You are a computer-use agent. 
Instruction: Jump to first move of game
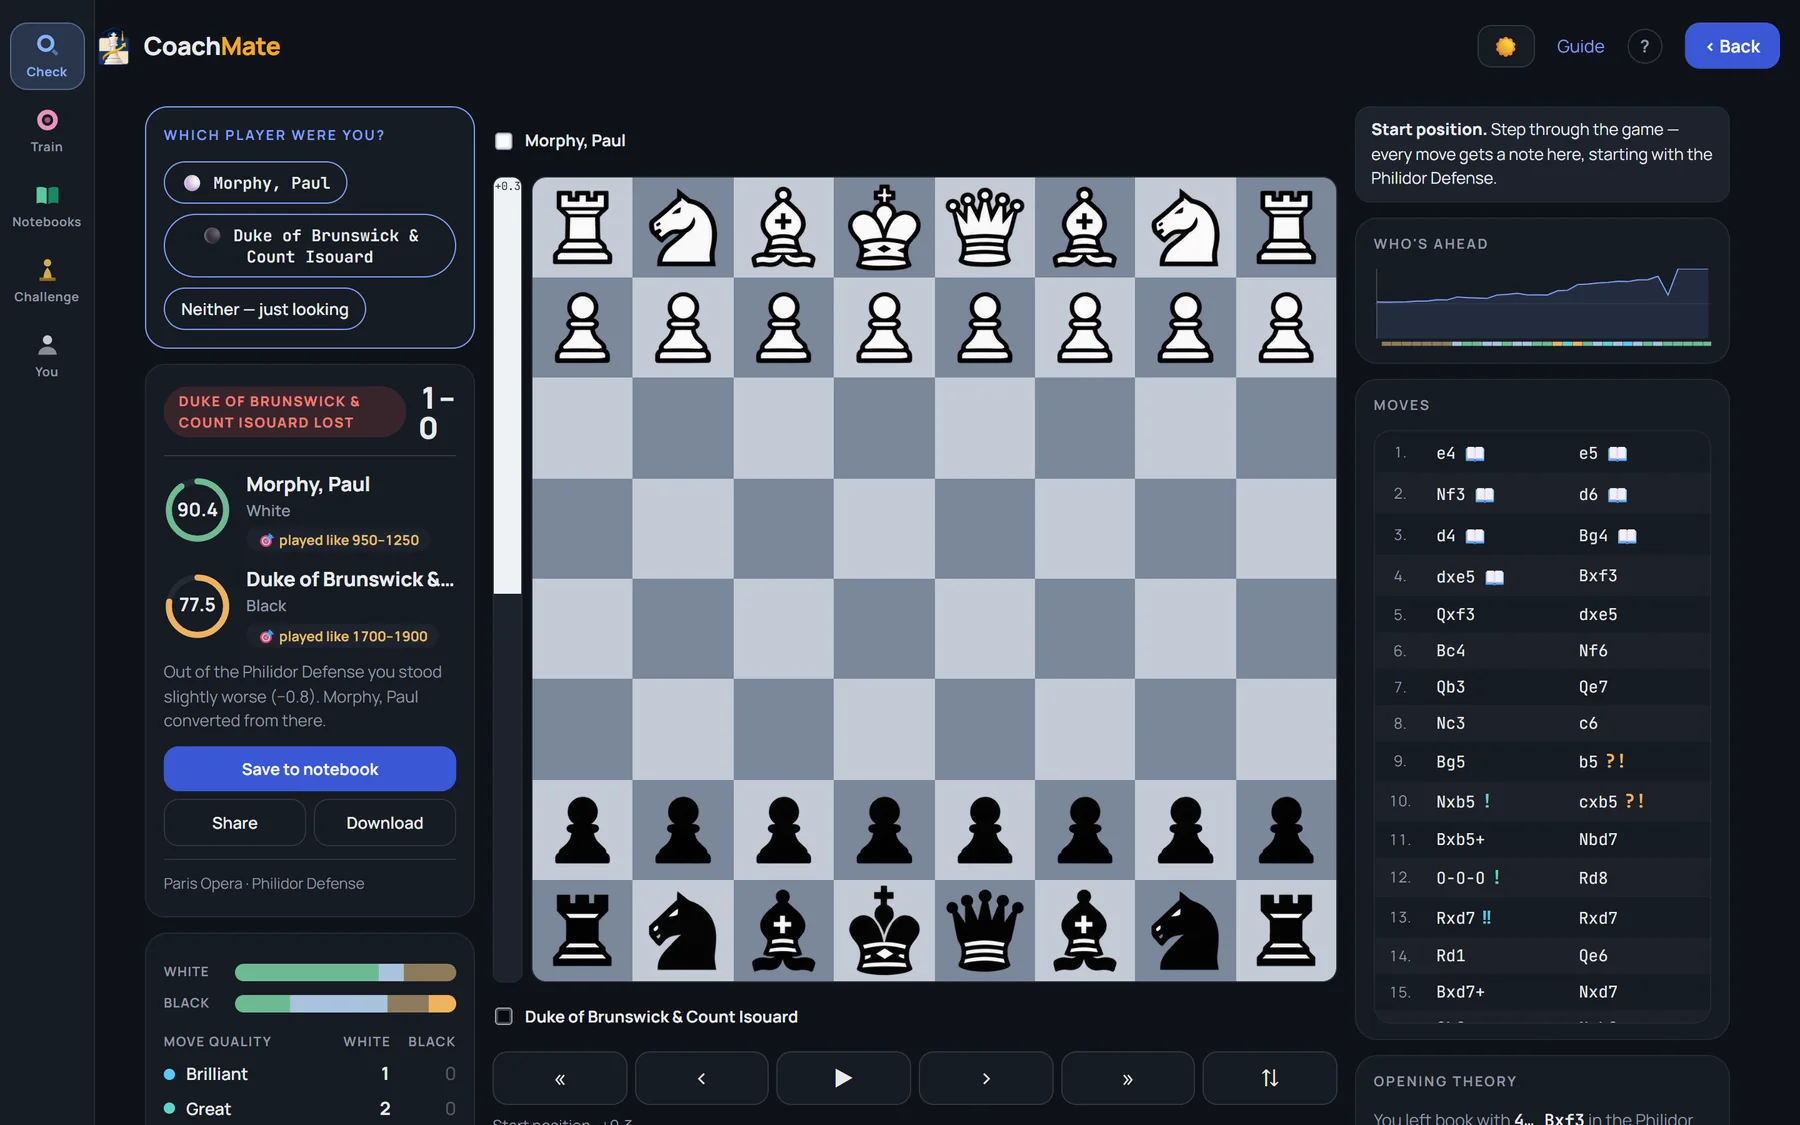[x=560, y=1078]
